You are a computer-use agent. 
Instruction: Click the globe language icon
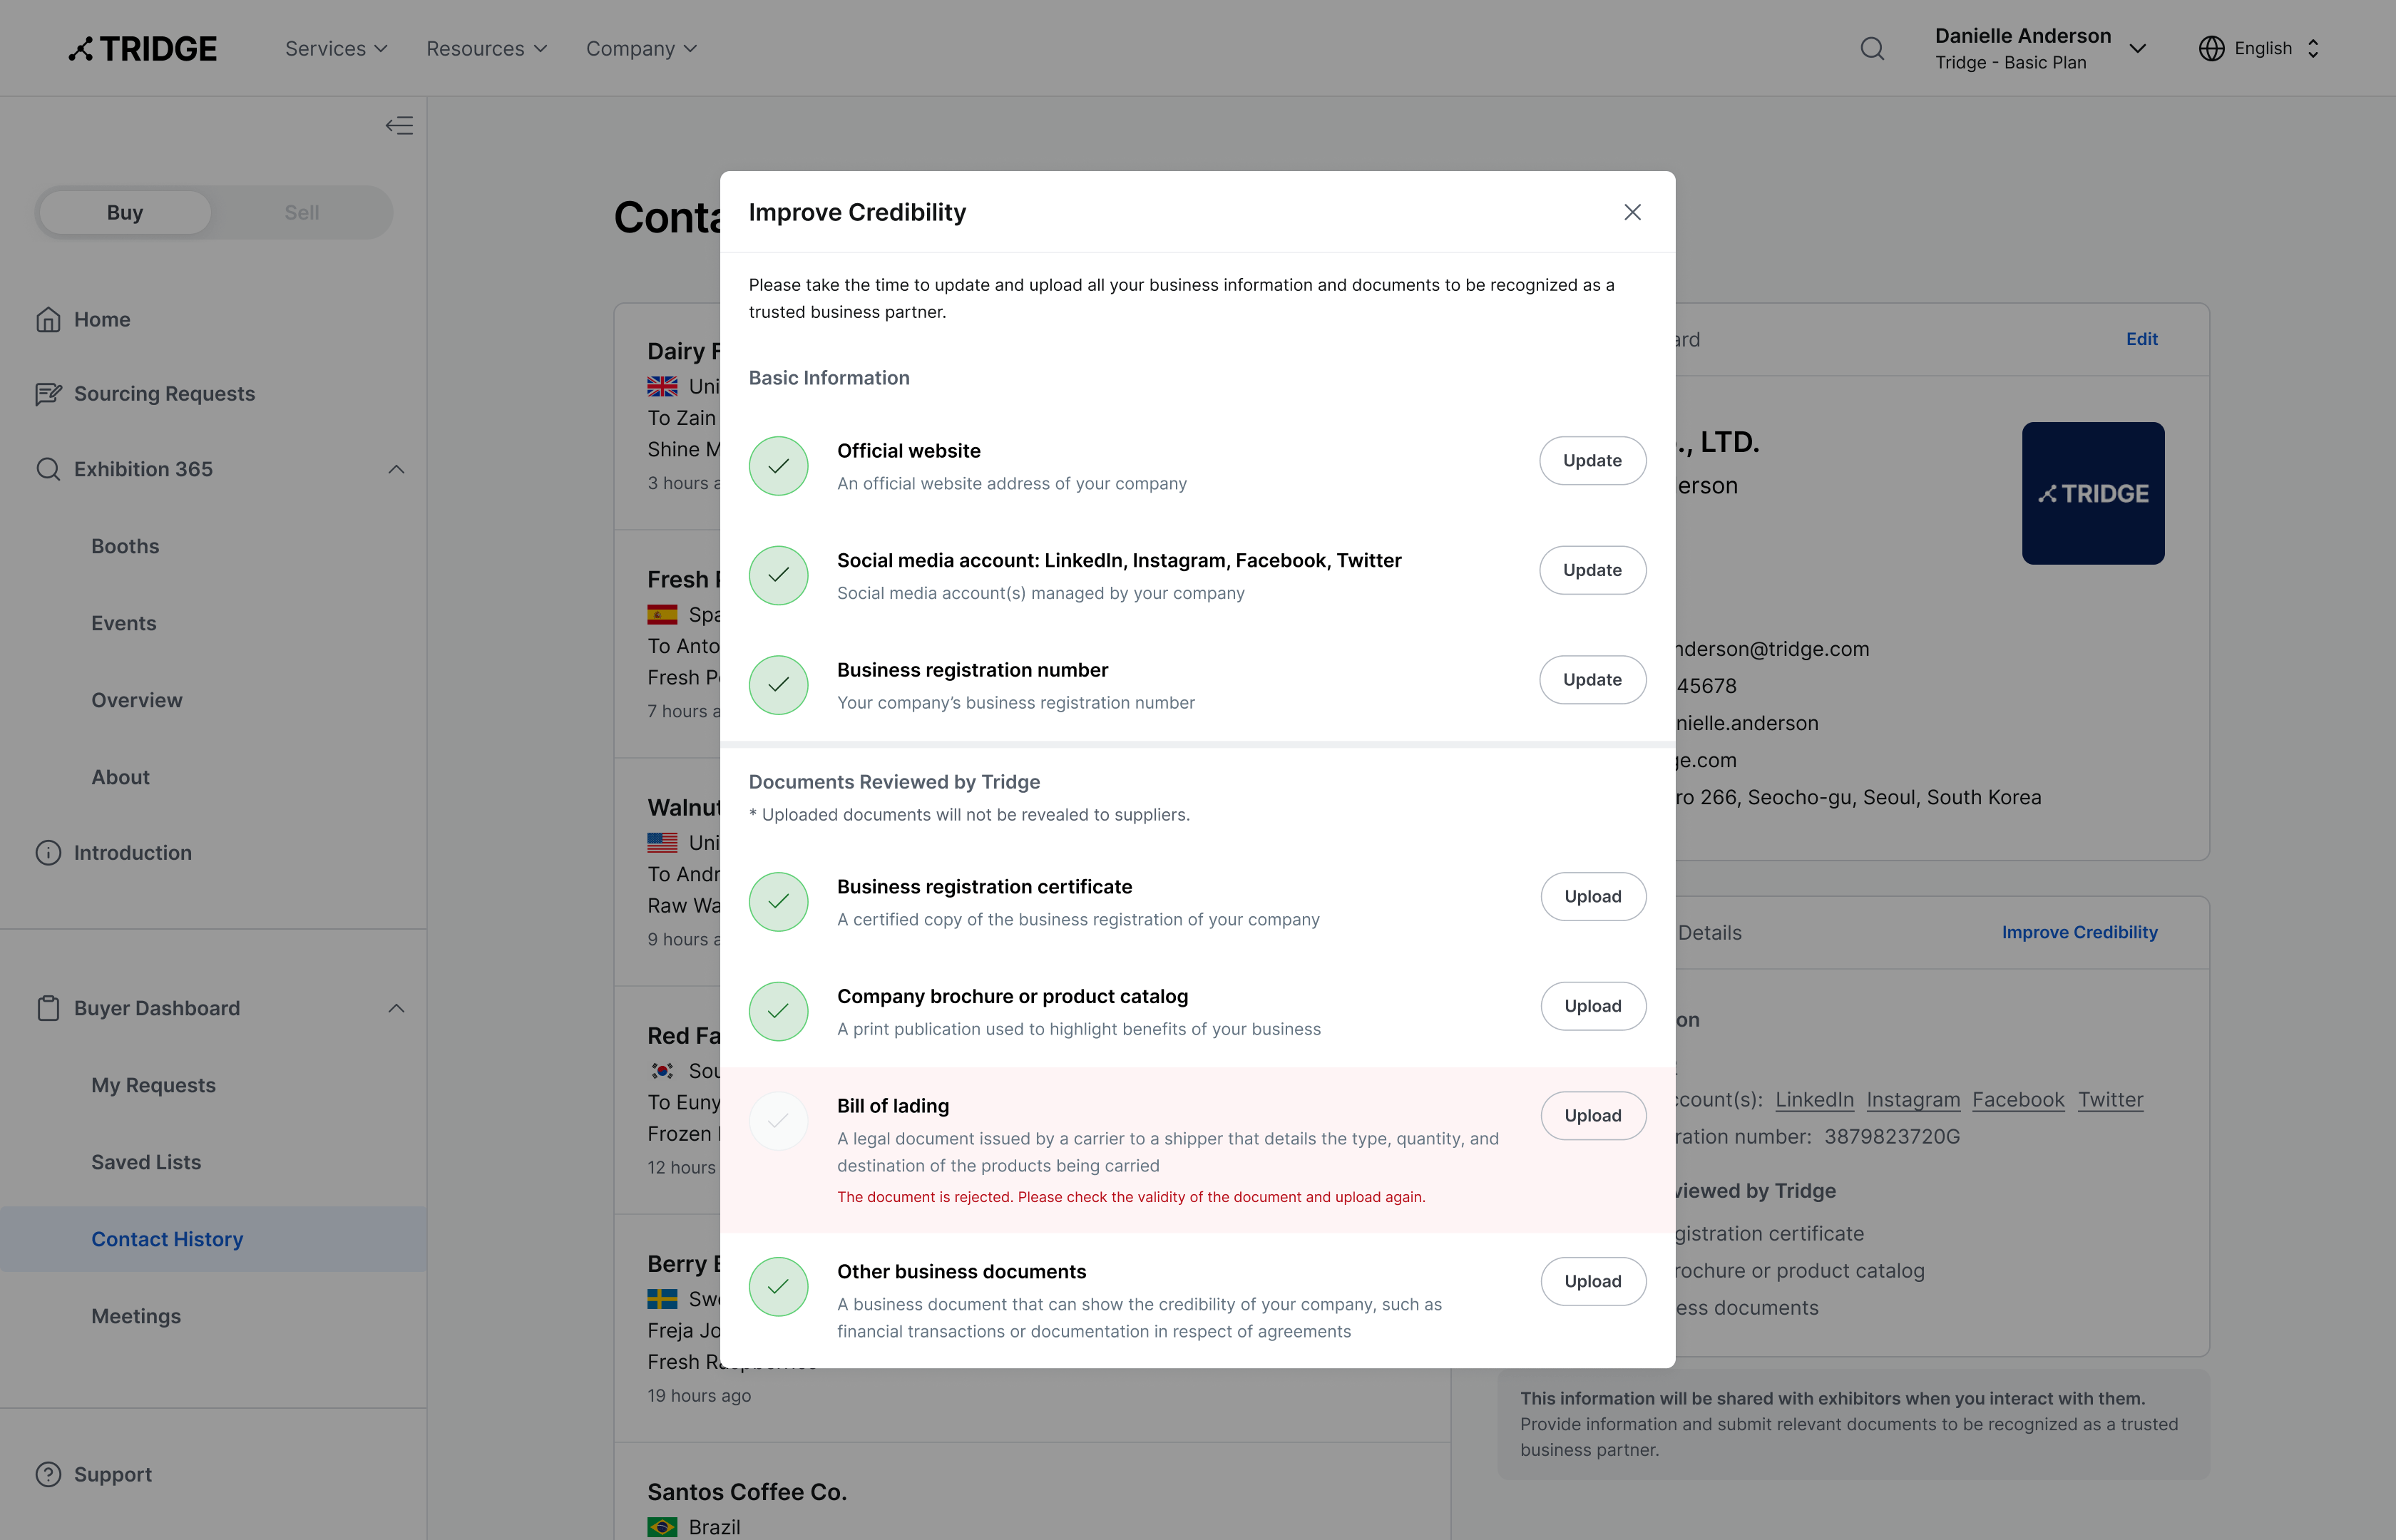2211,48
